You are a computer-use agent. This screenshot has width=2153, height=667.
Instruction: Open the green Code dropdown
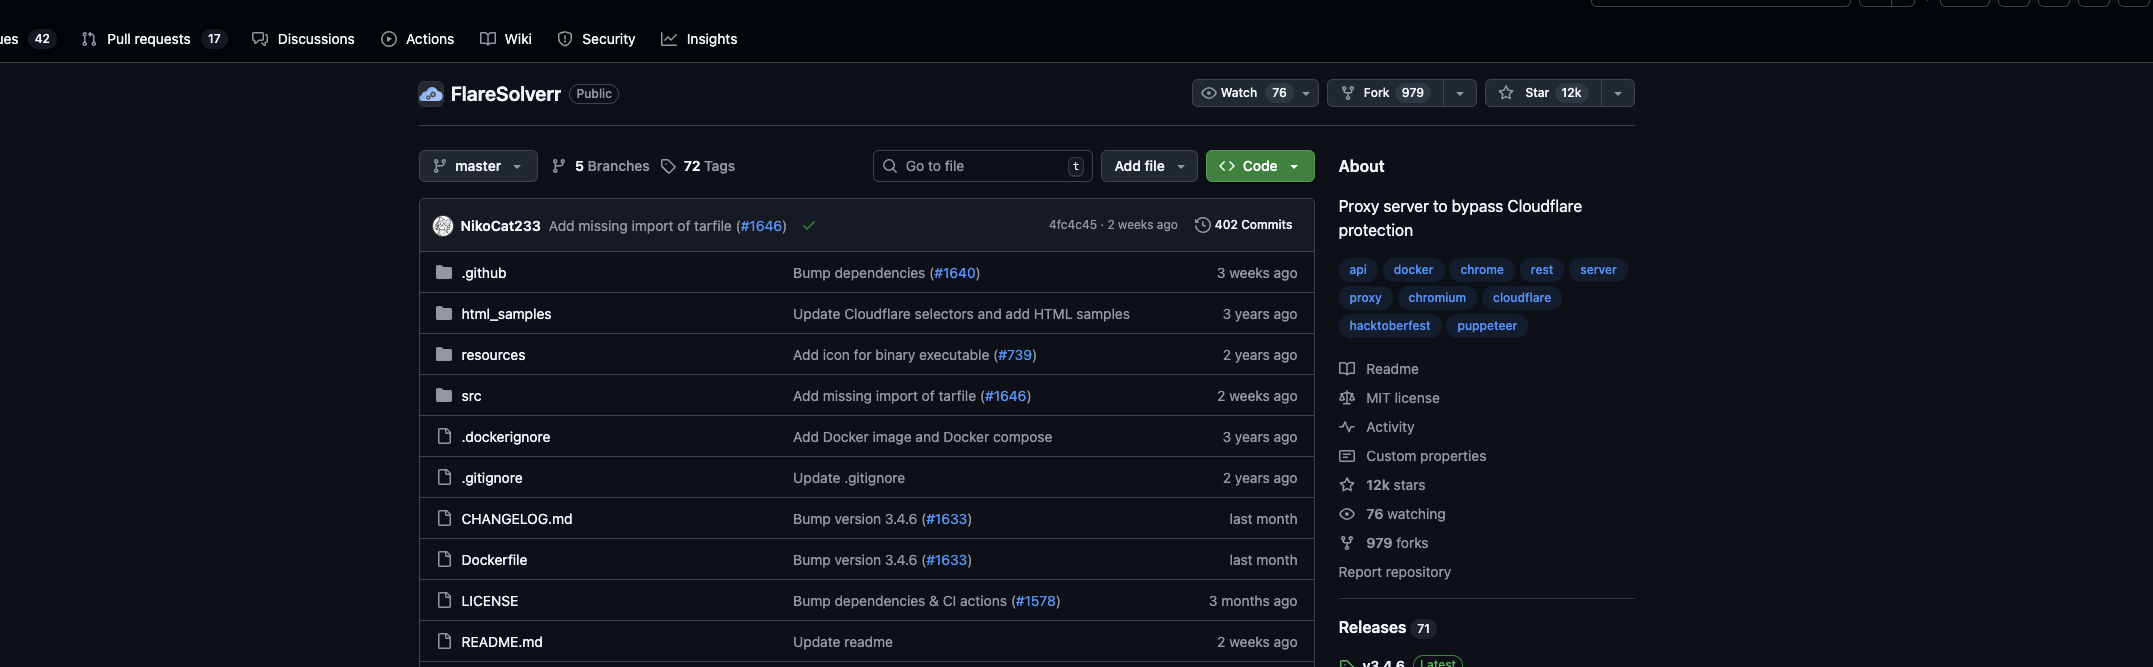pos(1259,166)
